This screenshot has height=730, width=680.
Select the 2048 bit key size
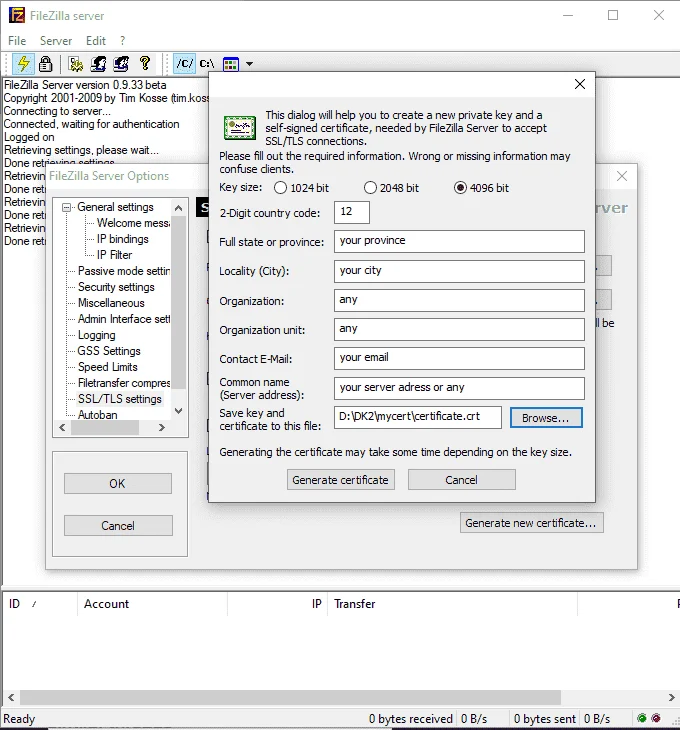pos(370,188)
